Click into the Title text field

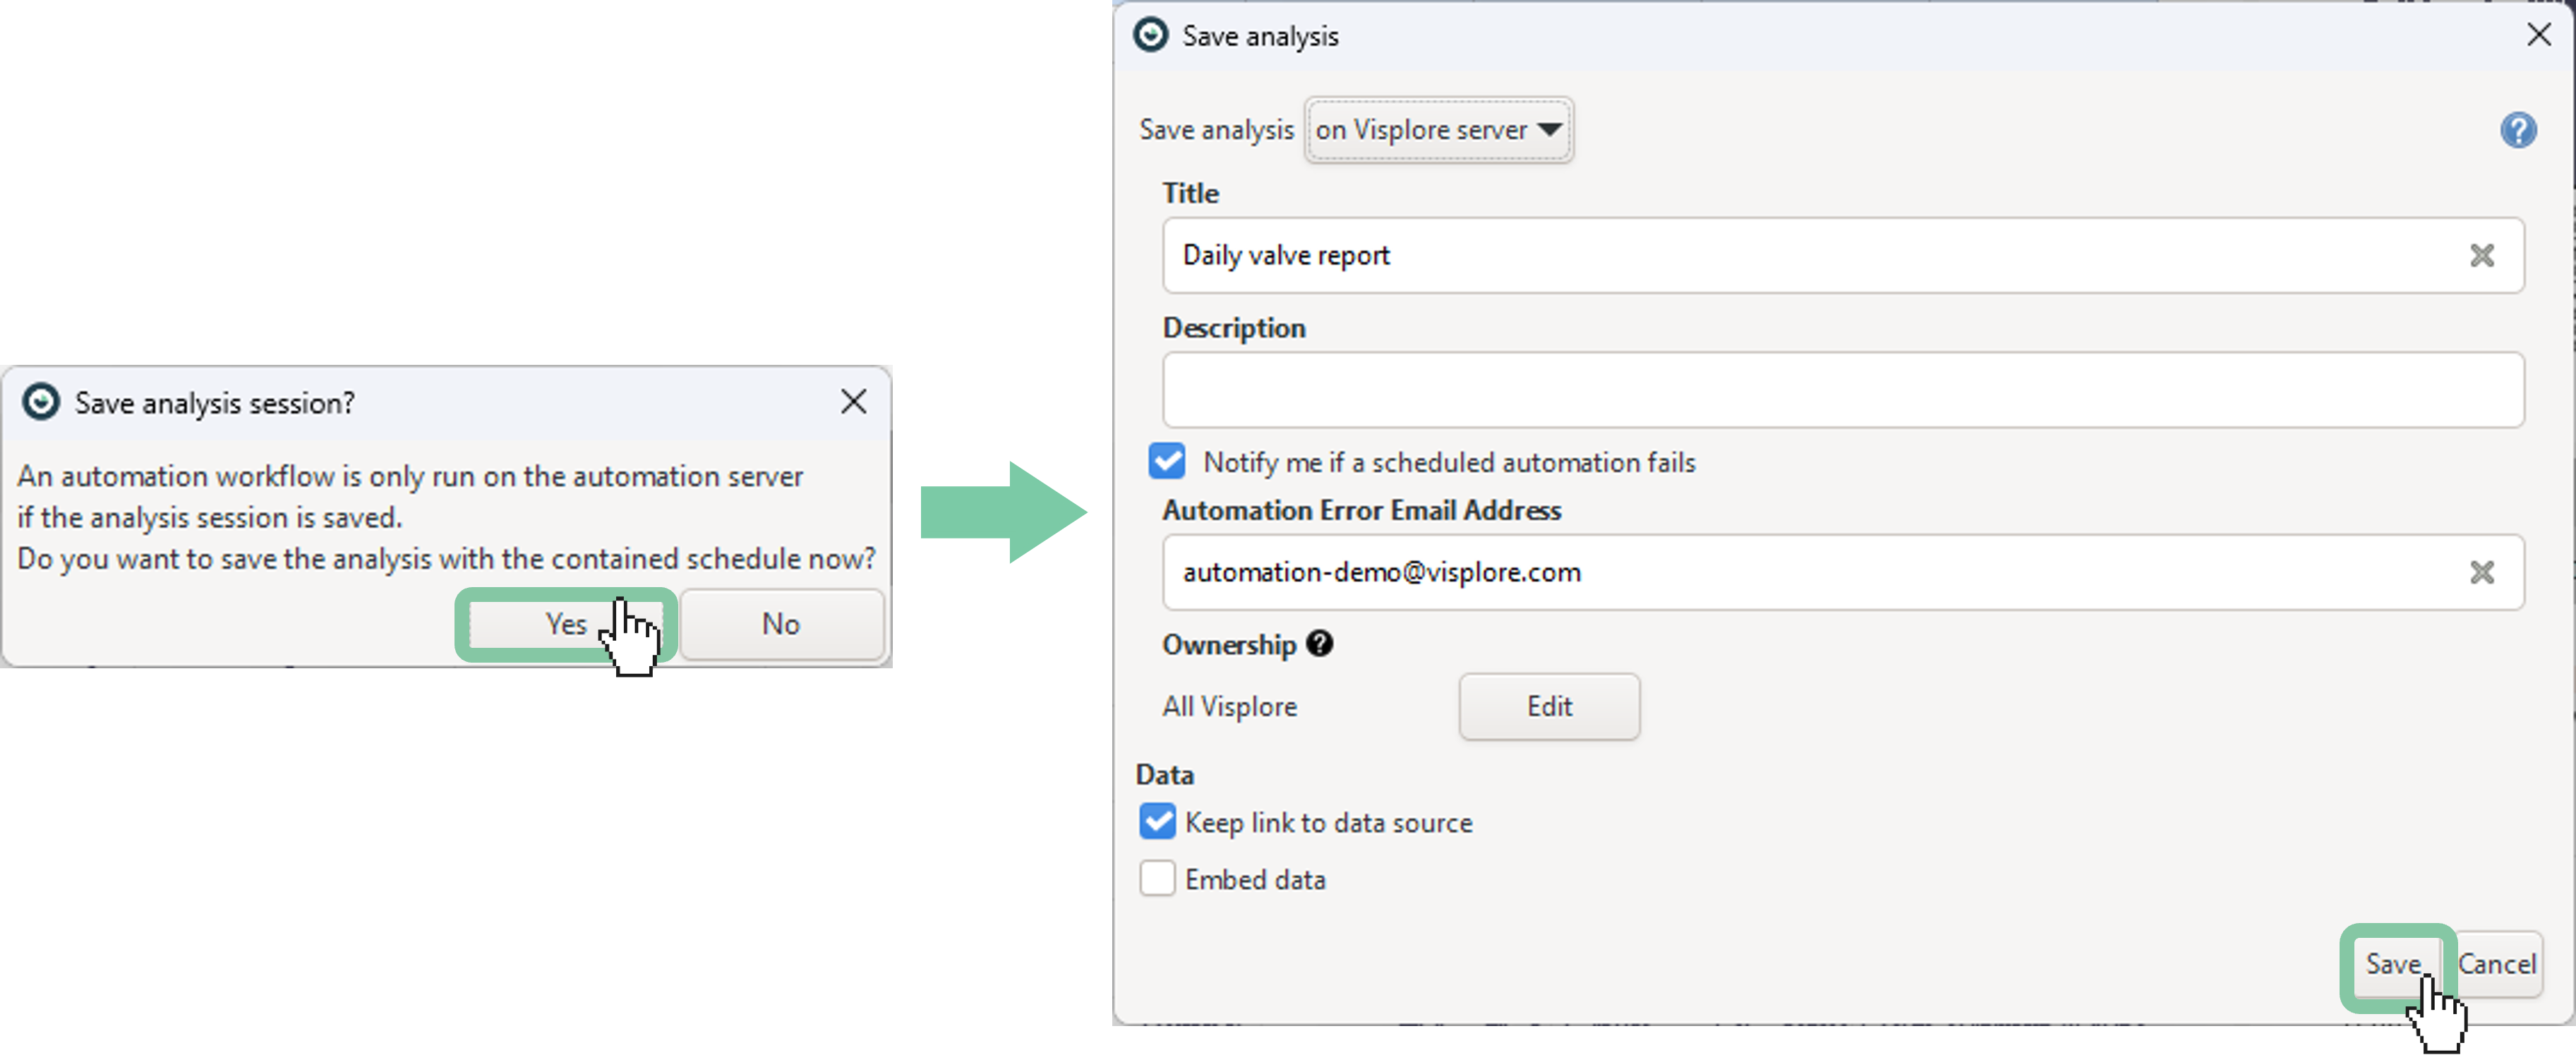pos(1800,256)
